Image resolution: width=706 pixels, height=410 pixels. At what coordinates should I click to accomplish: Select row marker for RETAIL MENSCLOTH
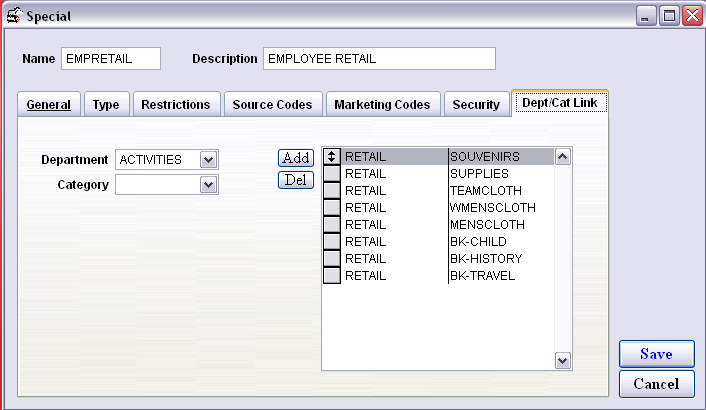332,225
